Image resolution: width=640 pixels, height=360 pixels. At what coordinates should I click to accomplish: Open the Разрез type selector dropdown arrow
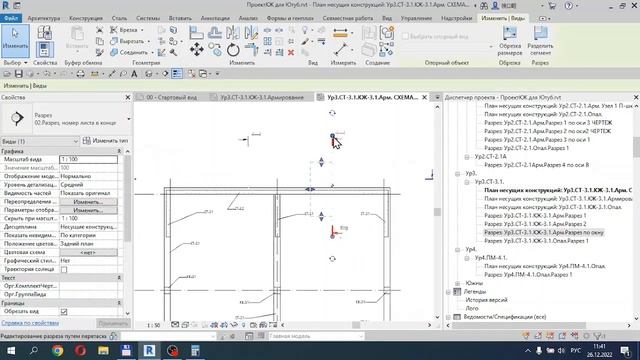(129, 119)
